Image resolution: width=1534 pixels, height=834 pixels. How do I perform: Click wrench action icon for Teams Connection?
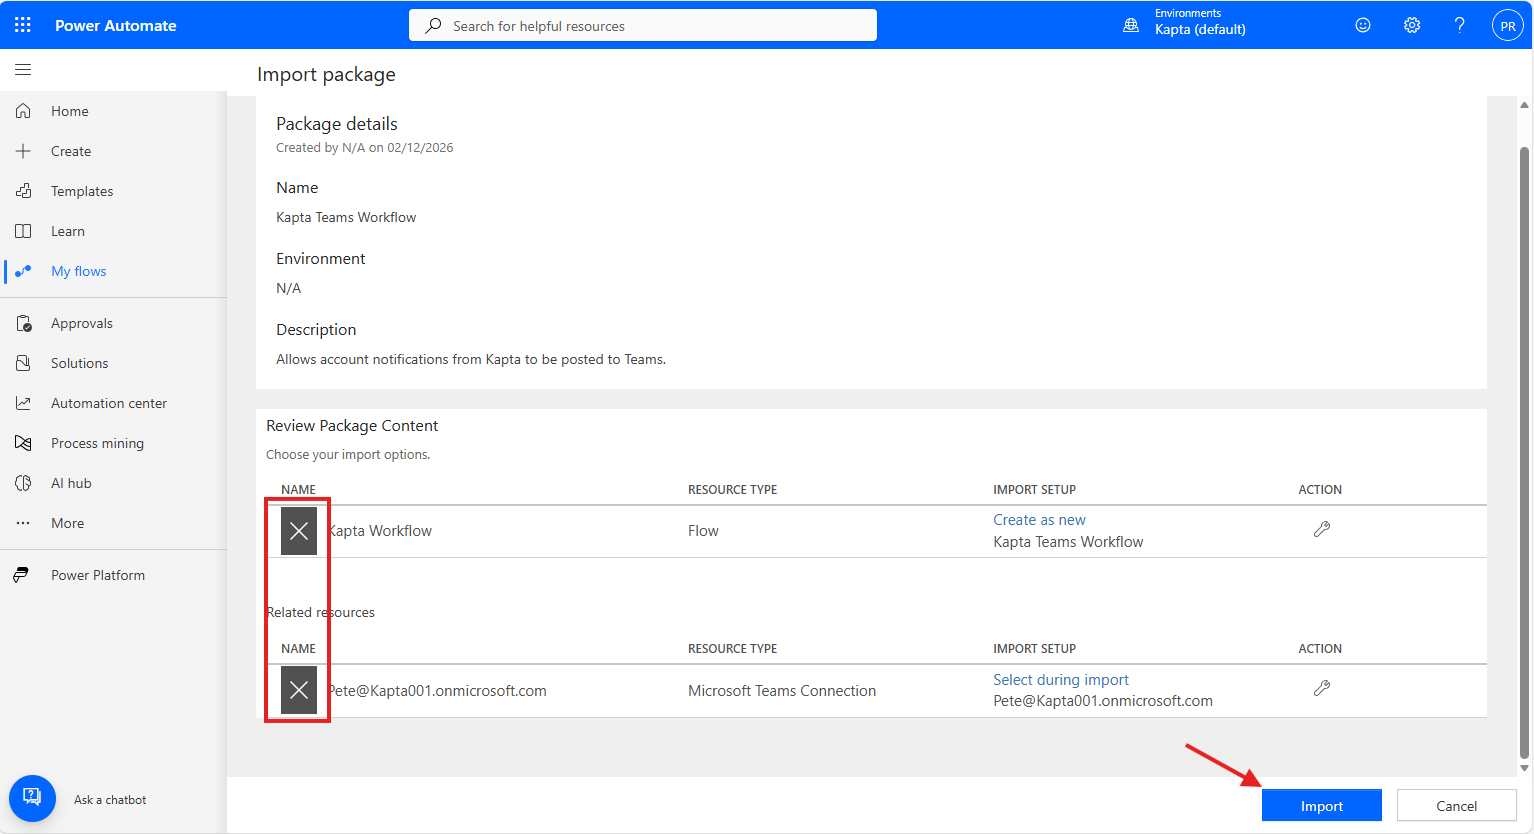1321,689
